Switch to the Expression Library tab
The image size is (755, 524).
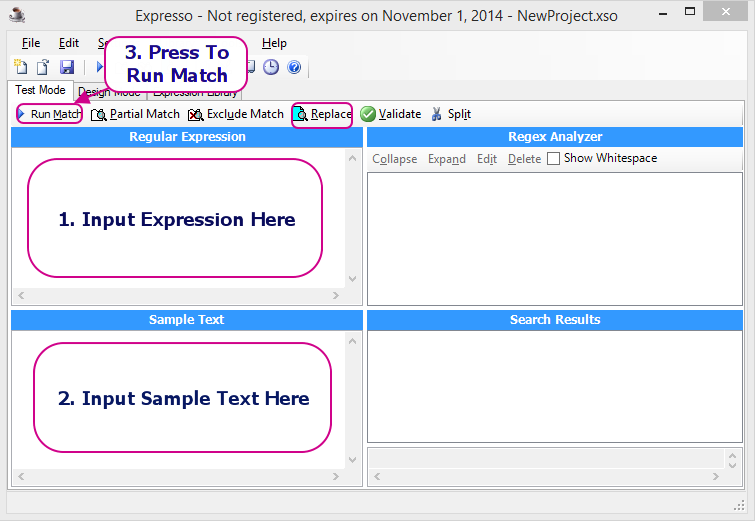(x=195, y=92)
